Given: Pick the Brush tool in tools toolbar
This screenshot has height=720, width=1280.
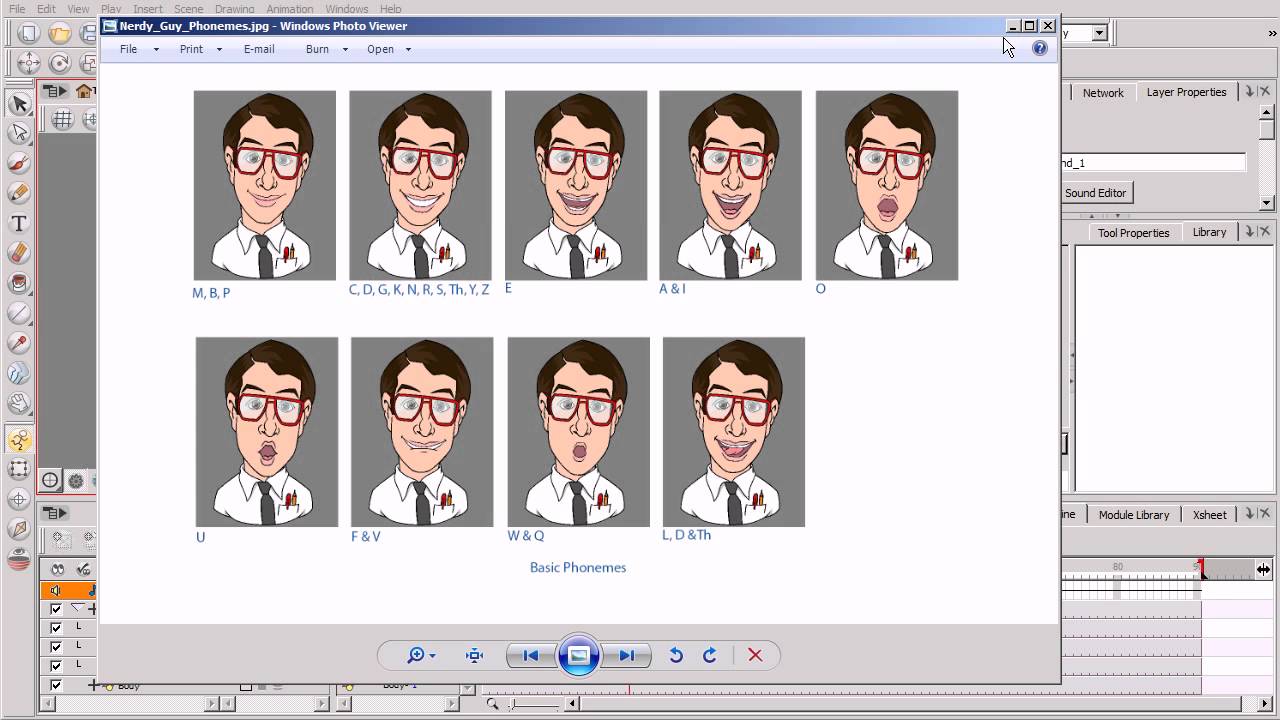Looking at the screenshot, I should [x=19, y=163].
